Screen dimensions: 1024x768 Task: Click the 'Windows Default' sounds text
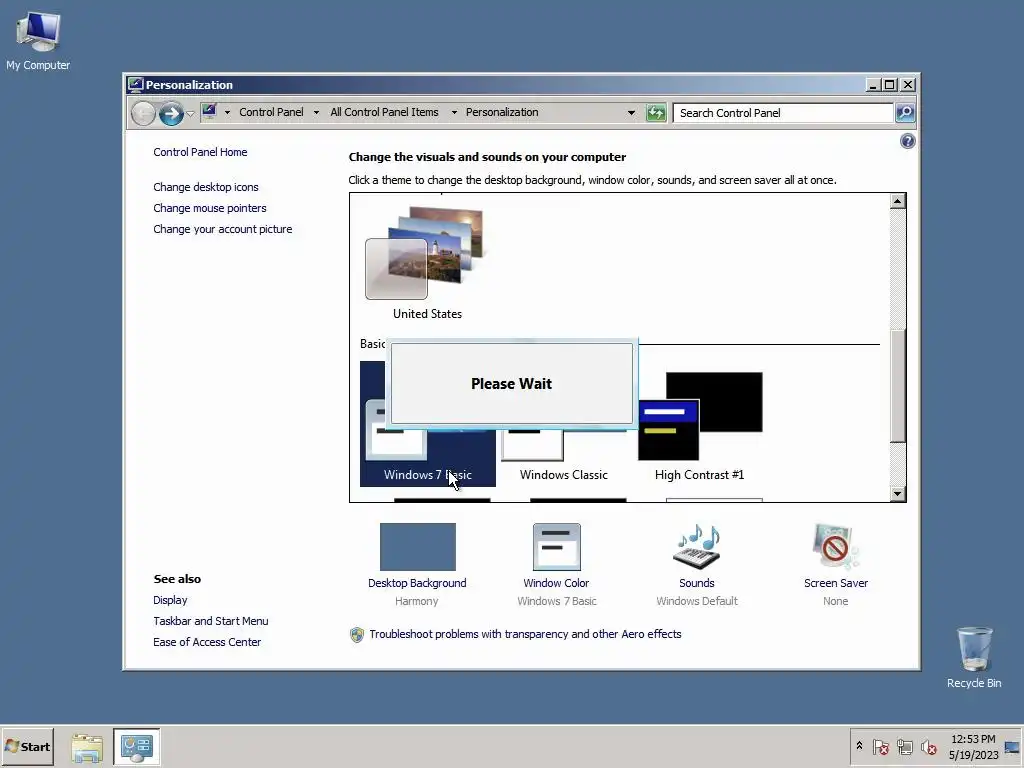[x=697, y=601]
